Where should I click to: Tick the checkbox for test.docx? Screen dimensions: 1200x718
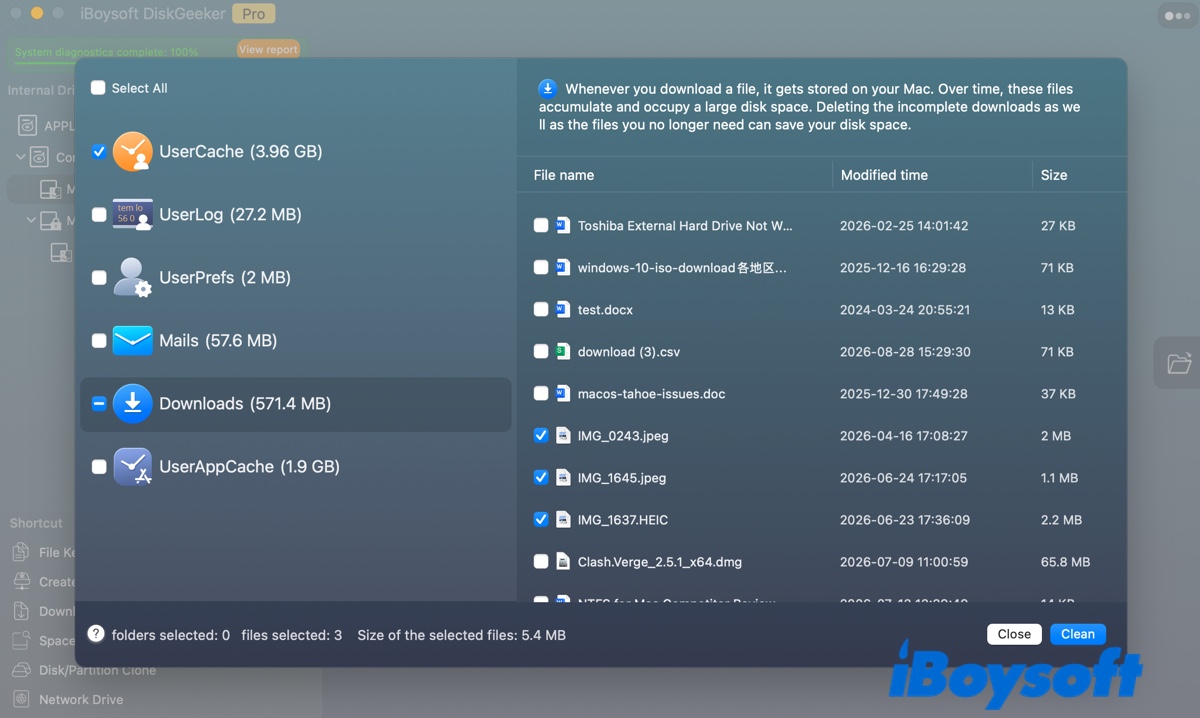pos(541,310)
